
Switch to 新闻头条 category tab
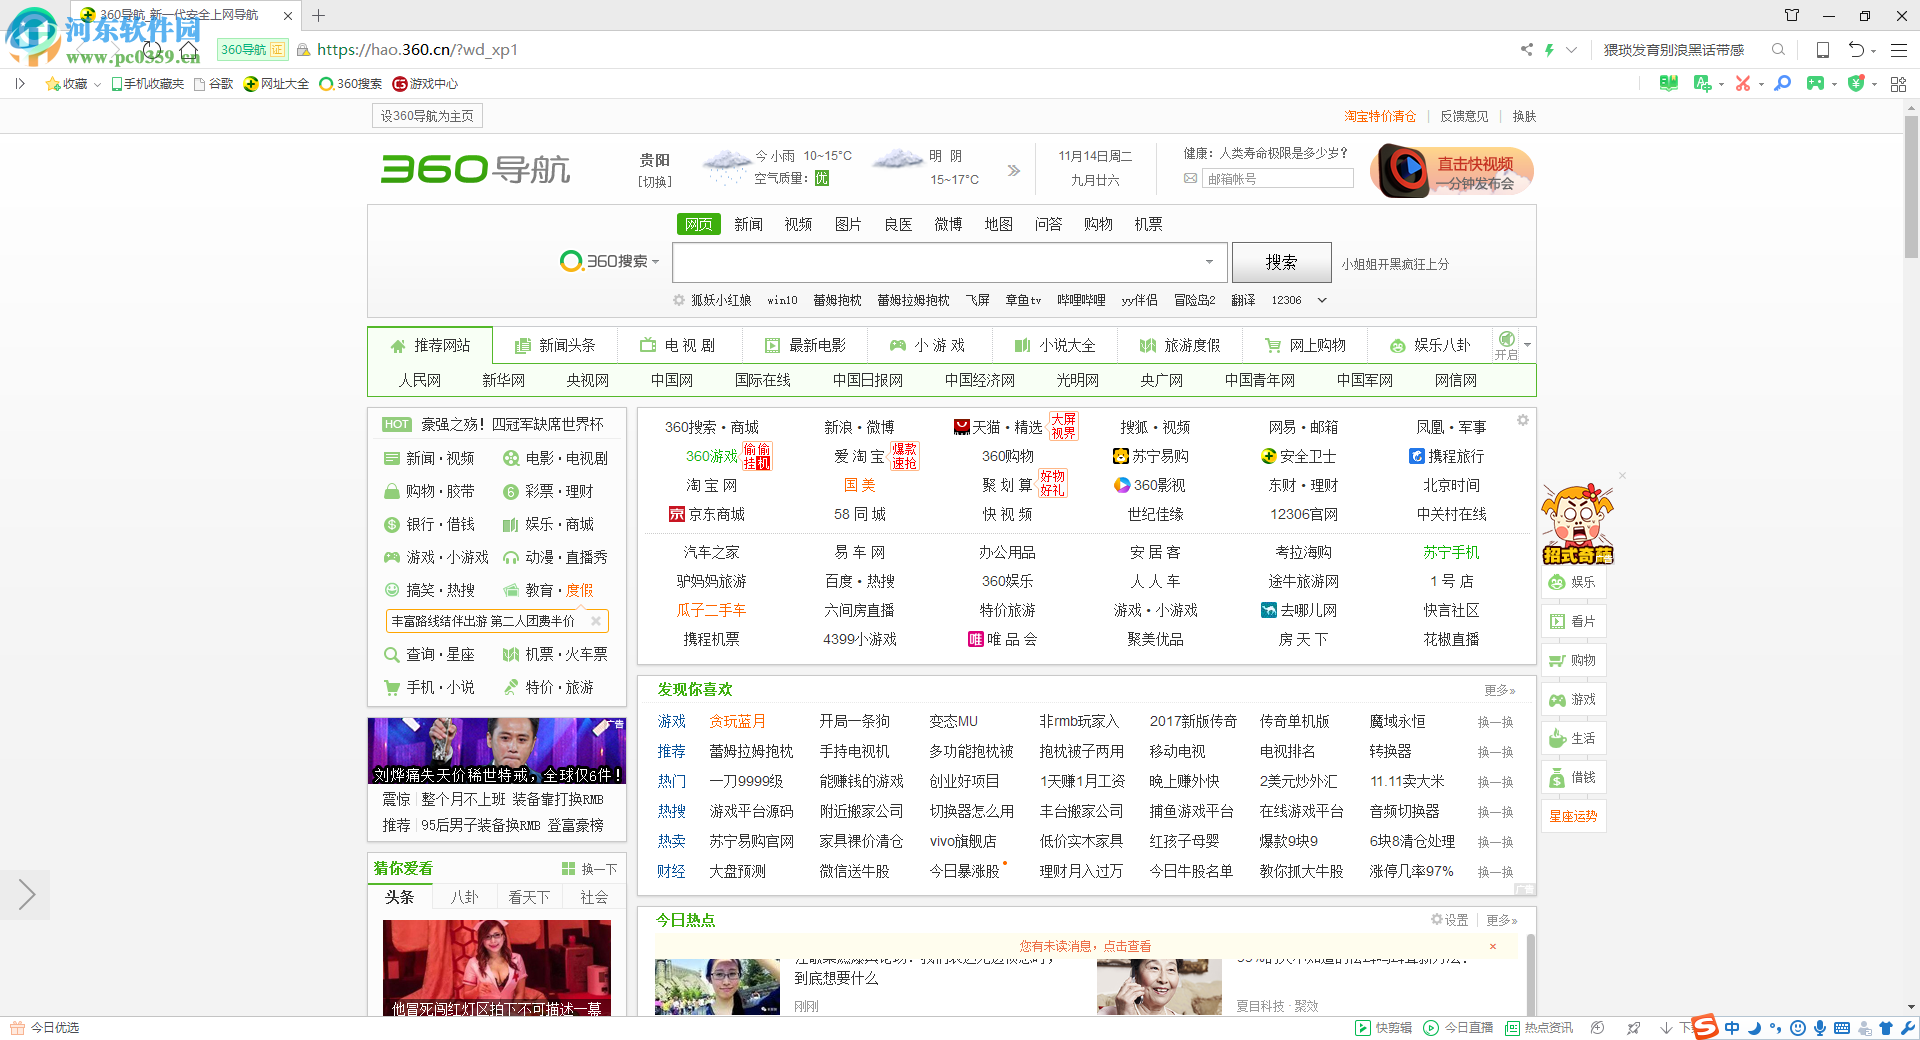[x=555, y=345]
